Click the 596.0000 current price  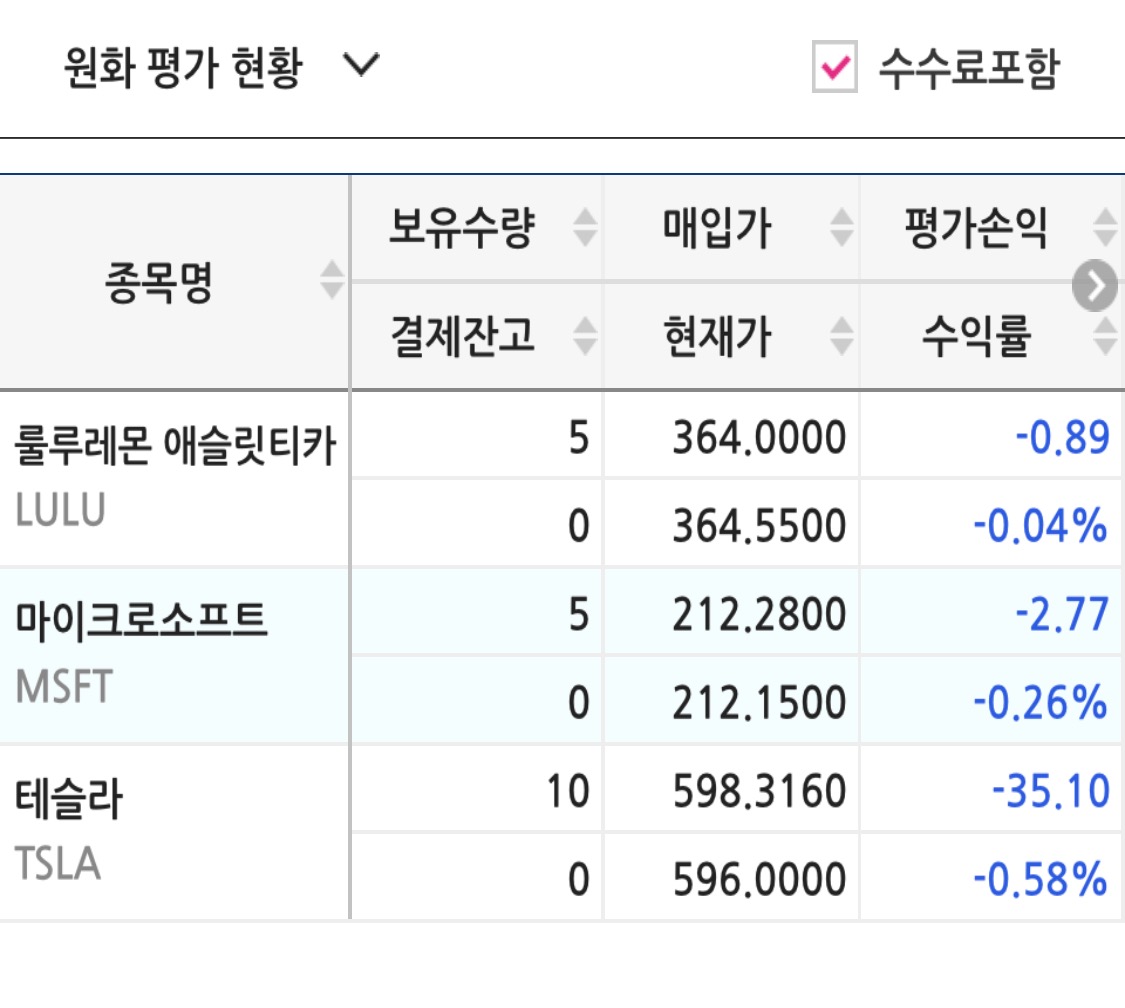point(759,880)
